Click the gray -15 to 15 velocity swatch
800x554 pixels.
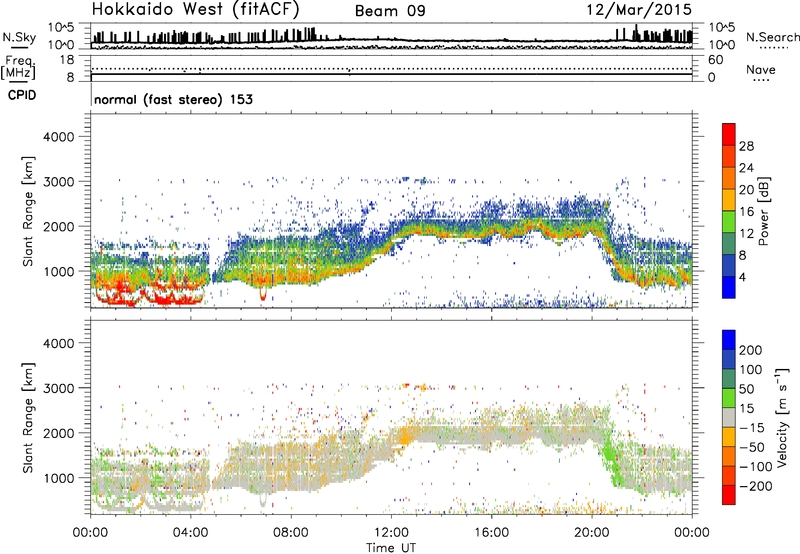pos(729,418)
